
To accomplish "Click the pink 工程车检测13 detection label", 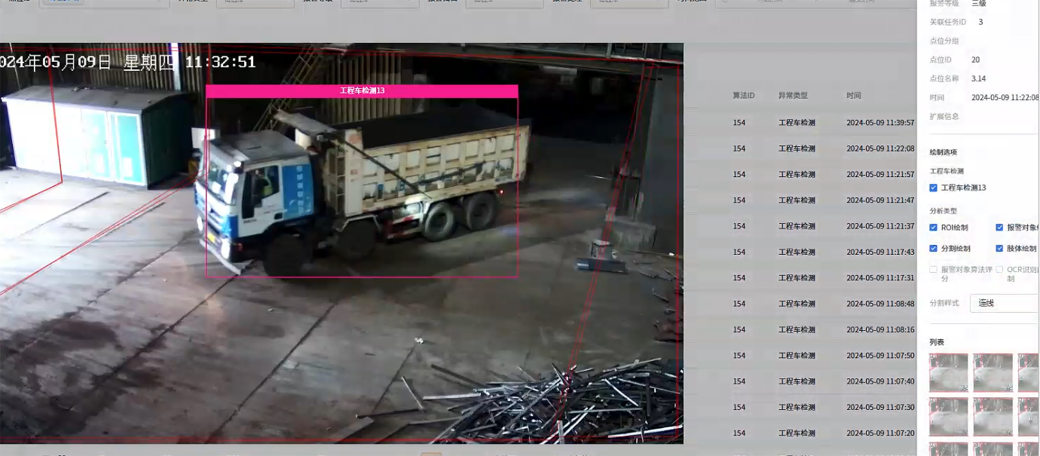I will [x=362, y=91].
